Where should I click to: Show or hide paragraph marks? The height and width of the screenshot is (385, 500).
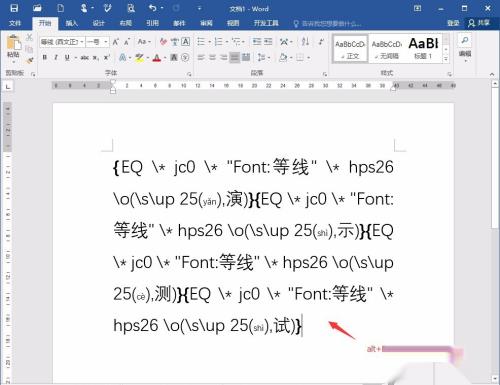[x=321, y=42]
